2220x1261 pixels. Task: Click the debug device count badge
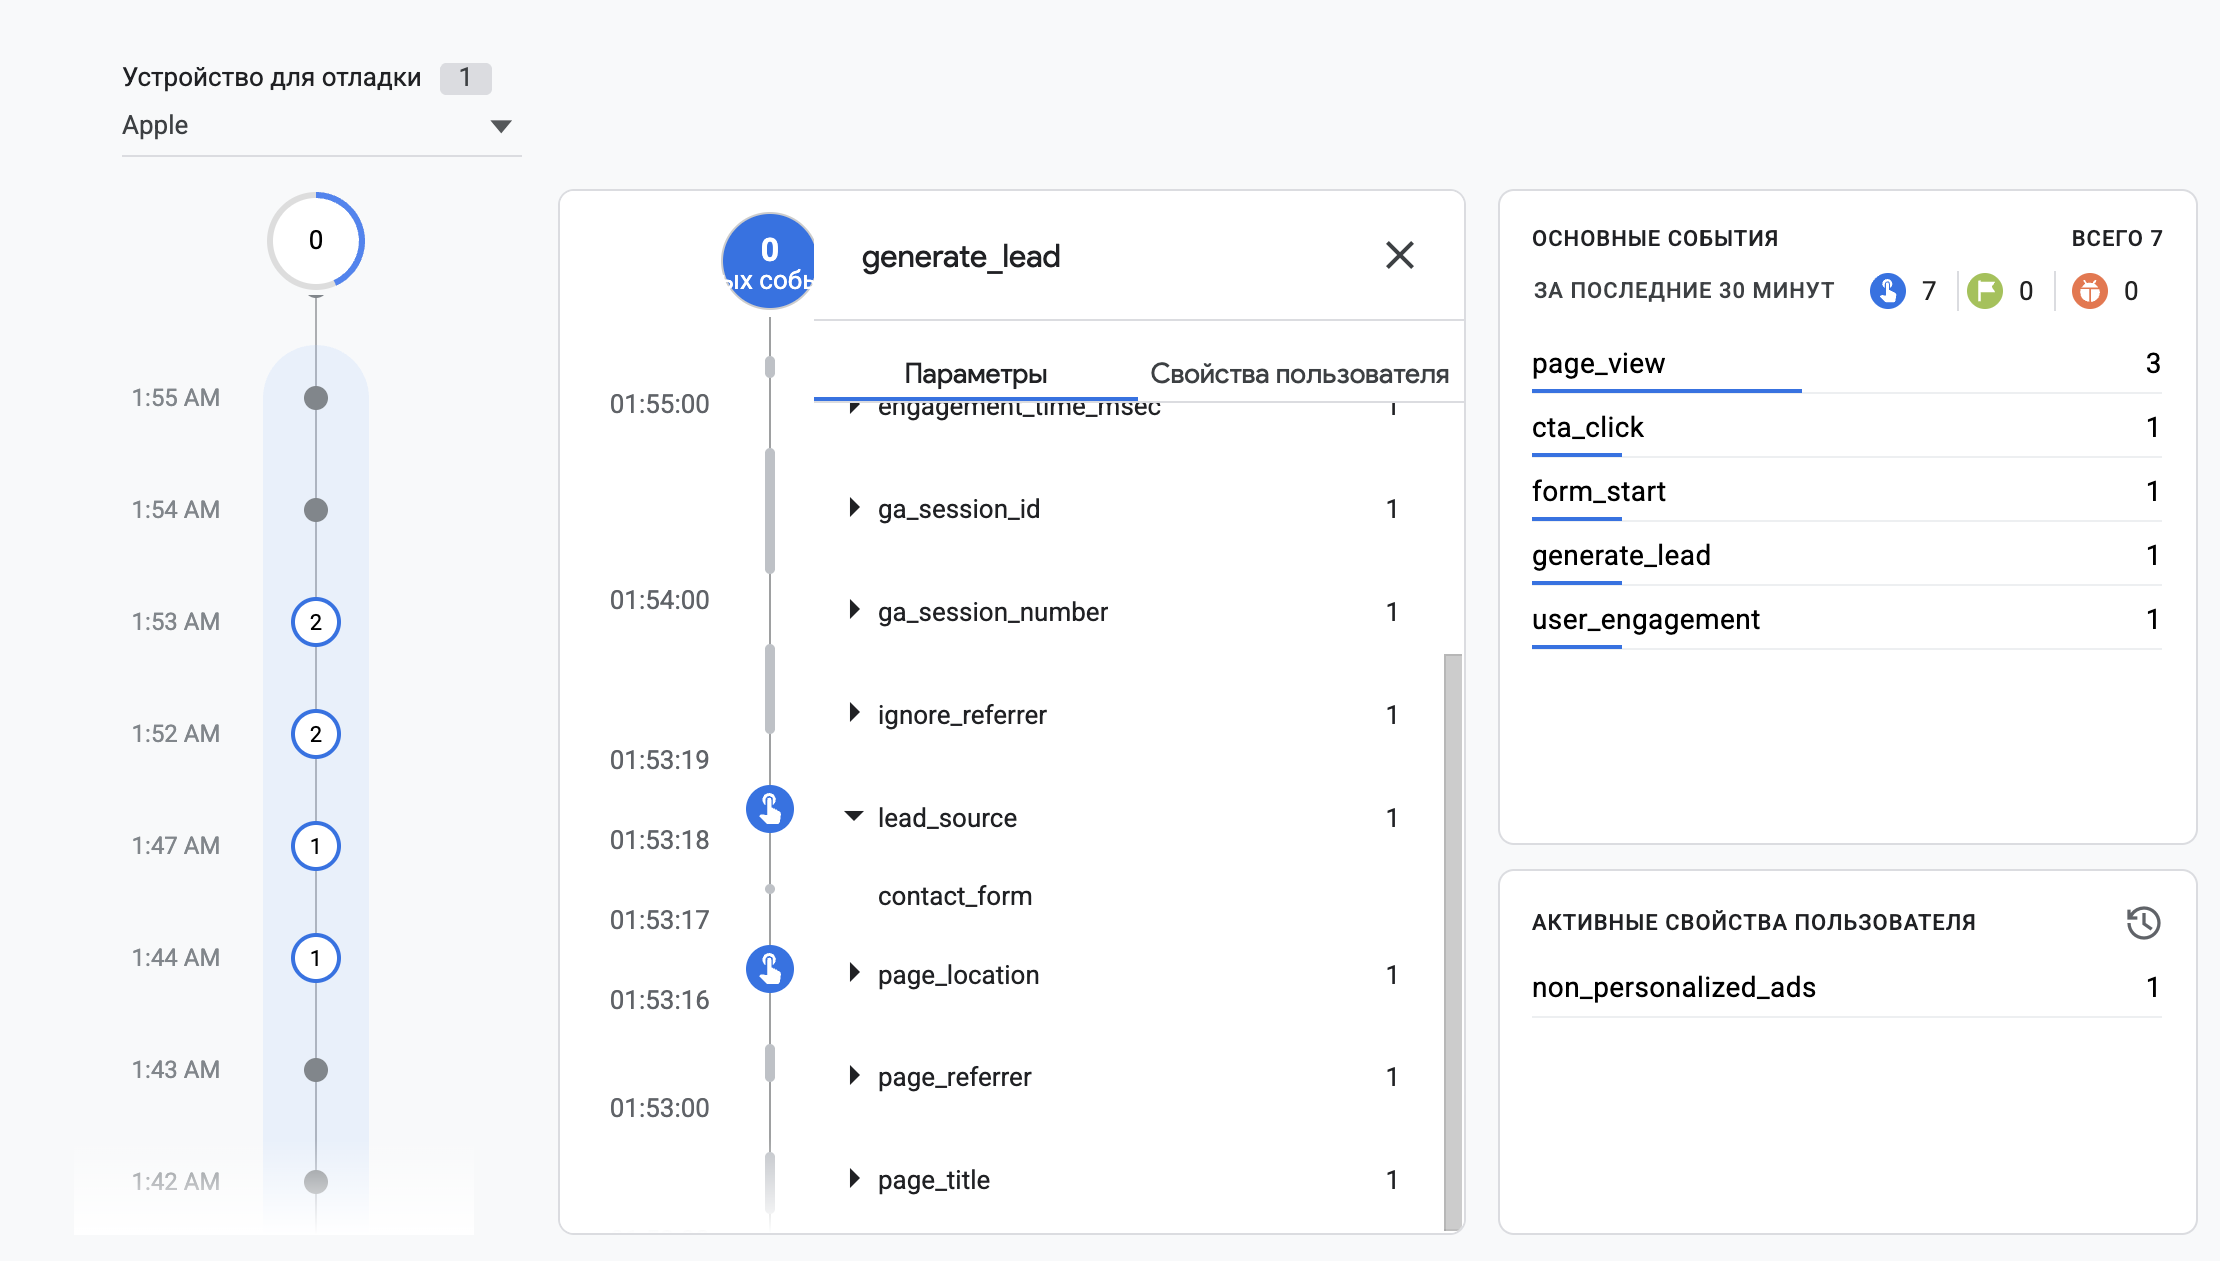click(x=465, y=78)
